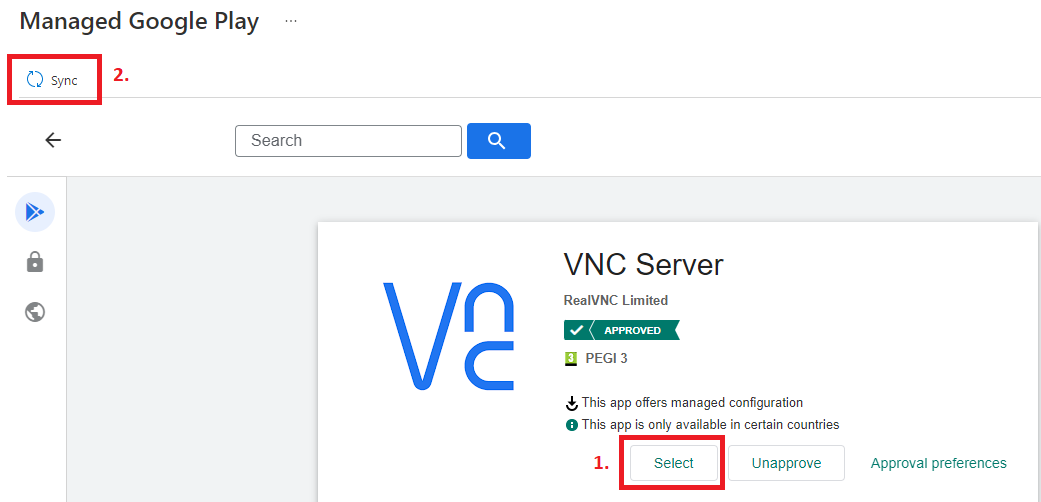Viewport: 1041px width, 502px height.
Task: Click the Unapprove button
Action: (x=786, y=463)
